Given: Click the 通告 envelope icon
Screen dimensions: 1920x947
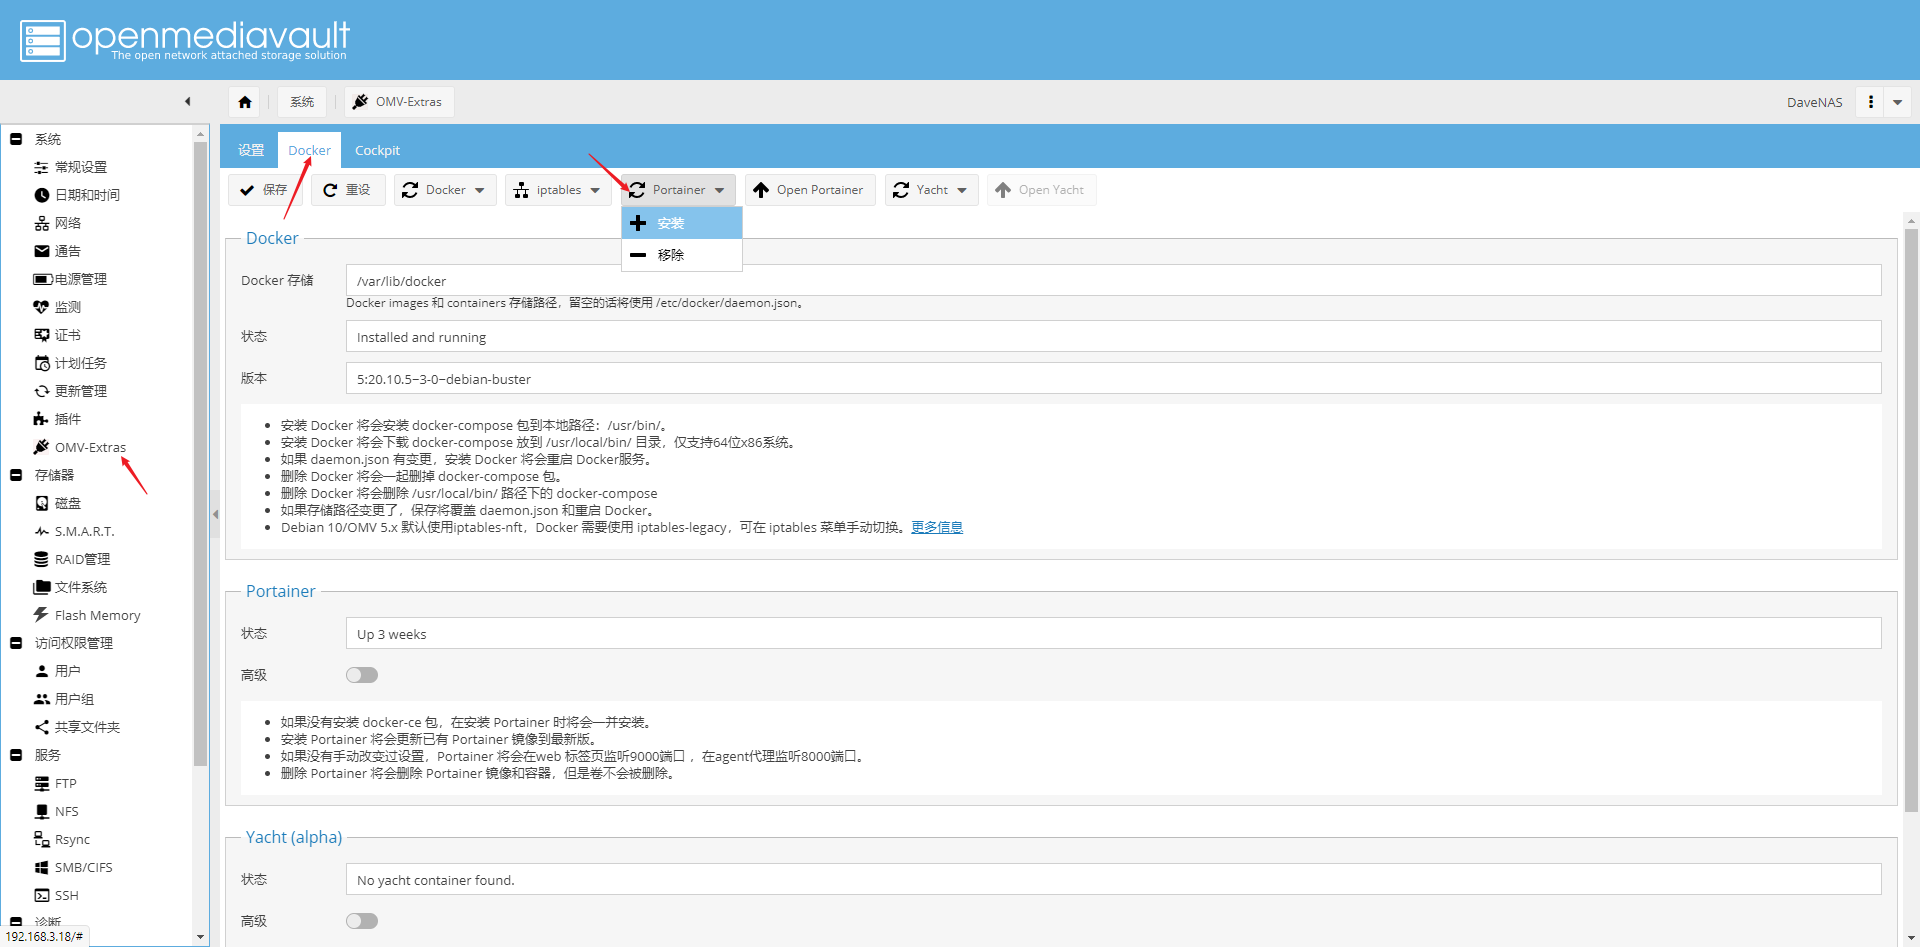Looking at the screenshot, I should click(x=42, y=251).
